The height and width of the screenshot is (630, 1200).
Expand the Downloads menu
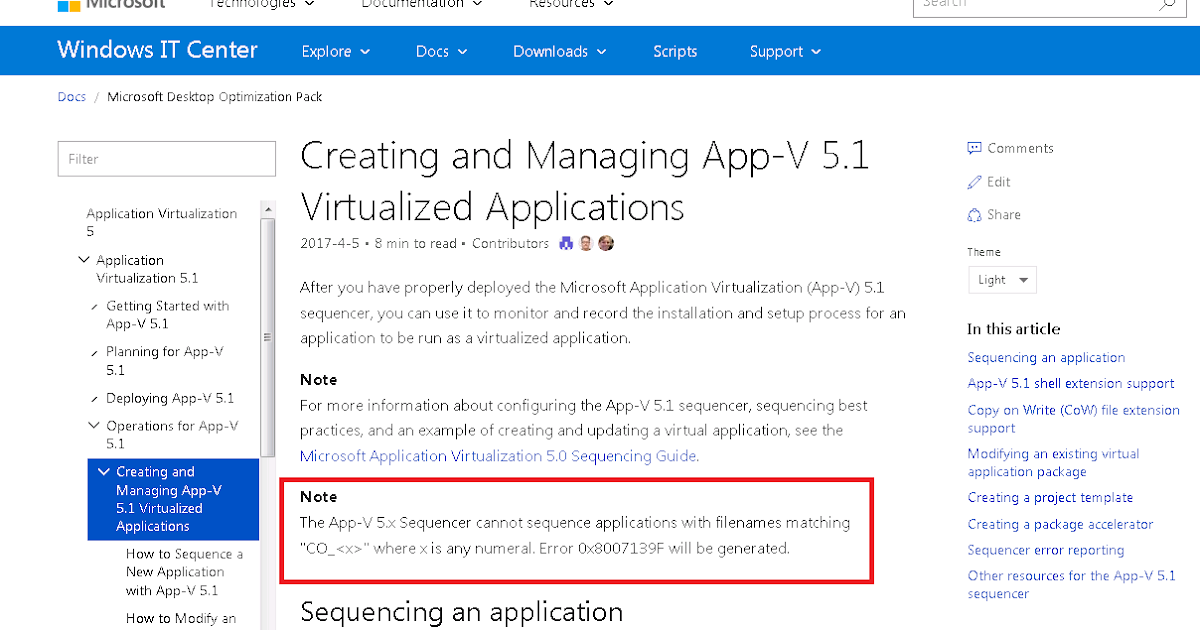[559, 51]
